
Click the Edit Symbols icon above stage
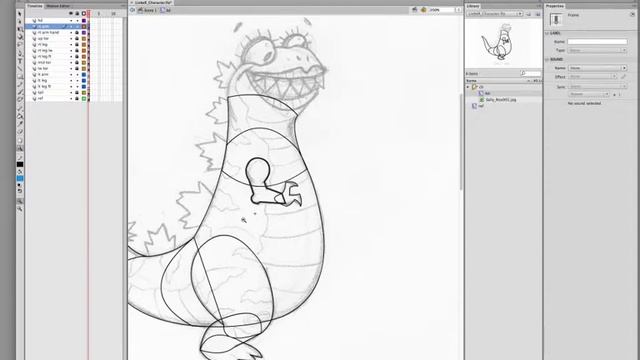point(424,10)
